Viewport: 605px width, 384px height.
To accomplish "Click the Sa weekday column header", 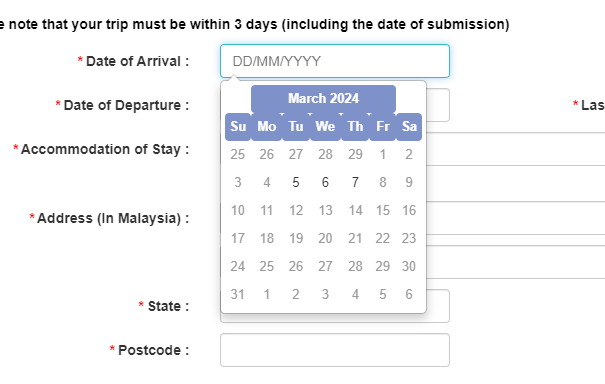I will coord(409,127).
